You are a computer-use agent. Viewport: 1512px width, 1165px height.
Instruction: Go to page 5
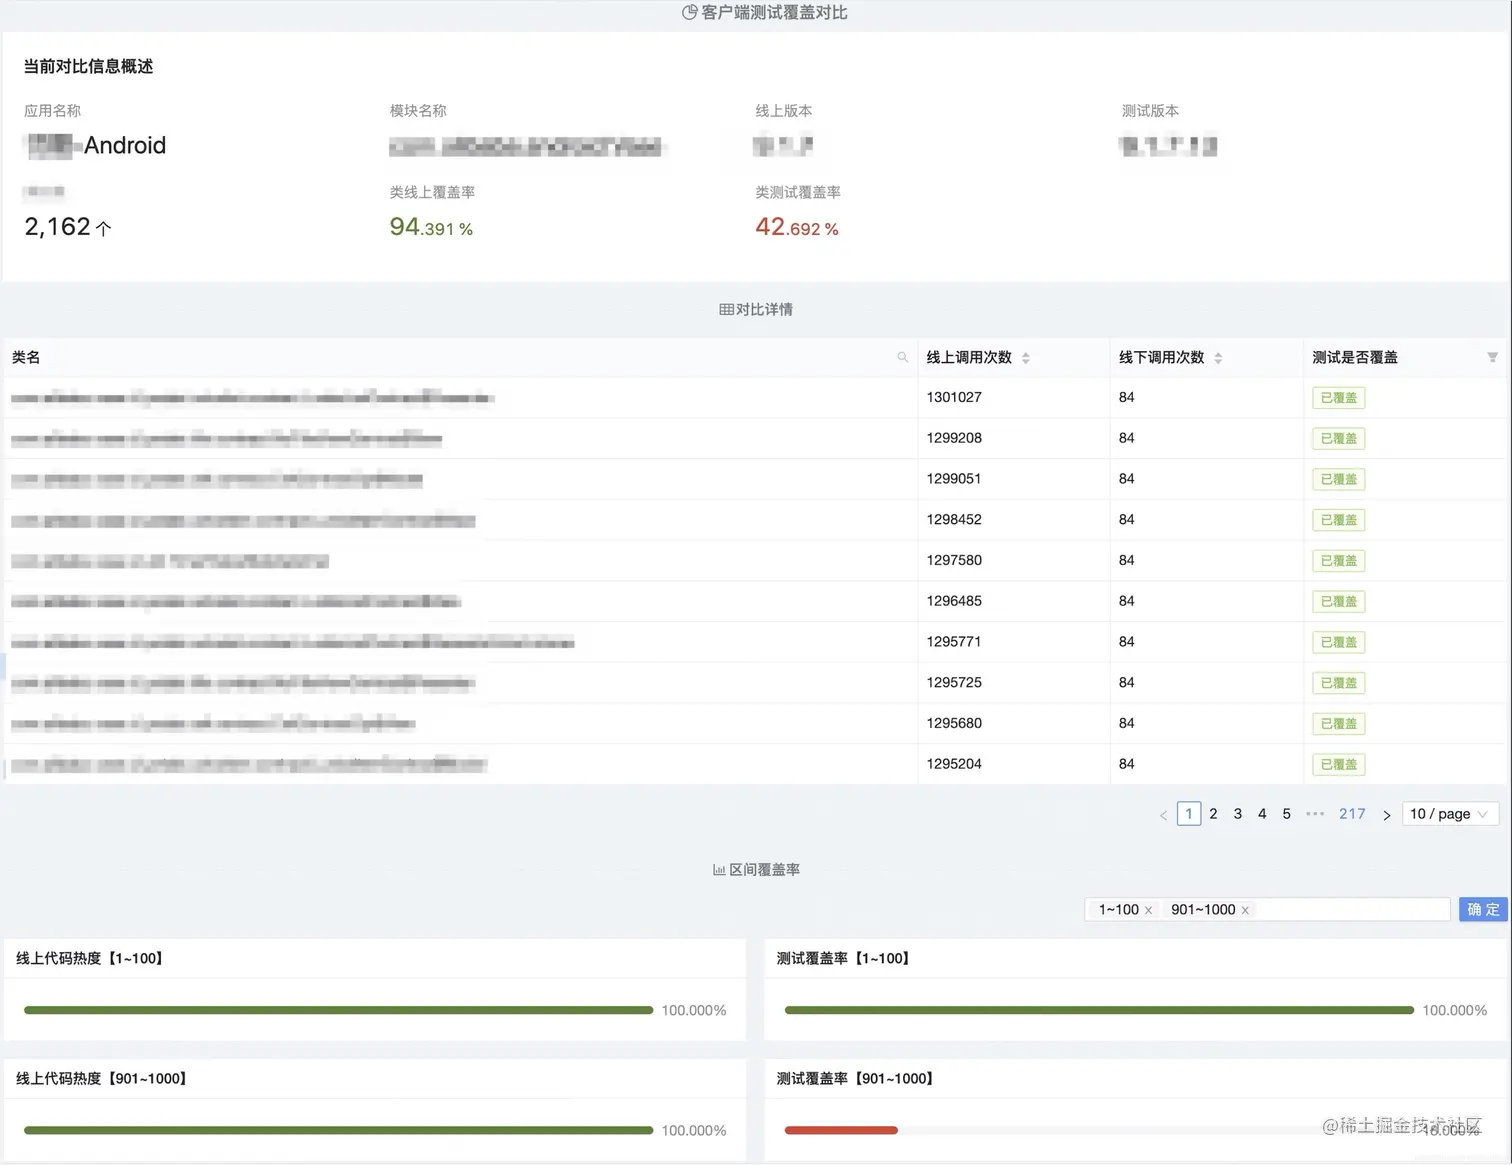coord(1287,814)
